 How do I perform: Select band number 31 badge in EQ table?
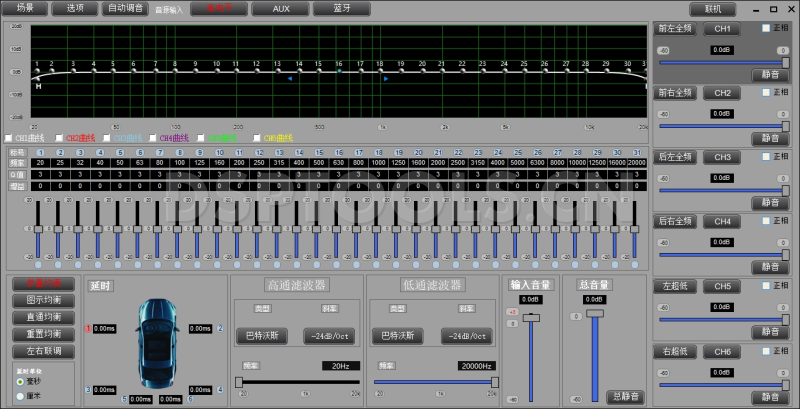click(x=636, y=152)
